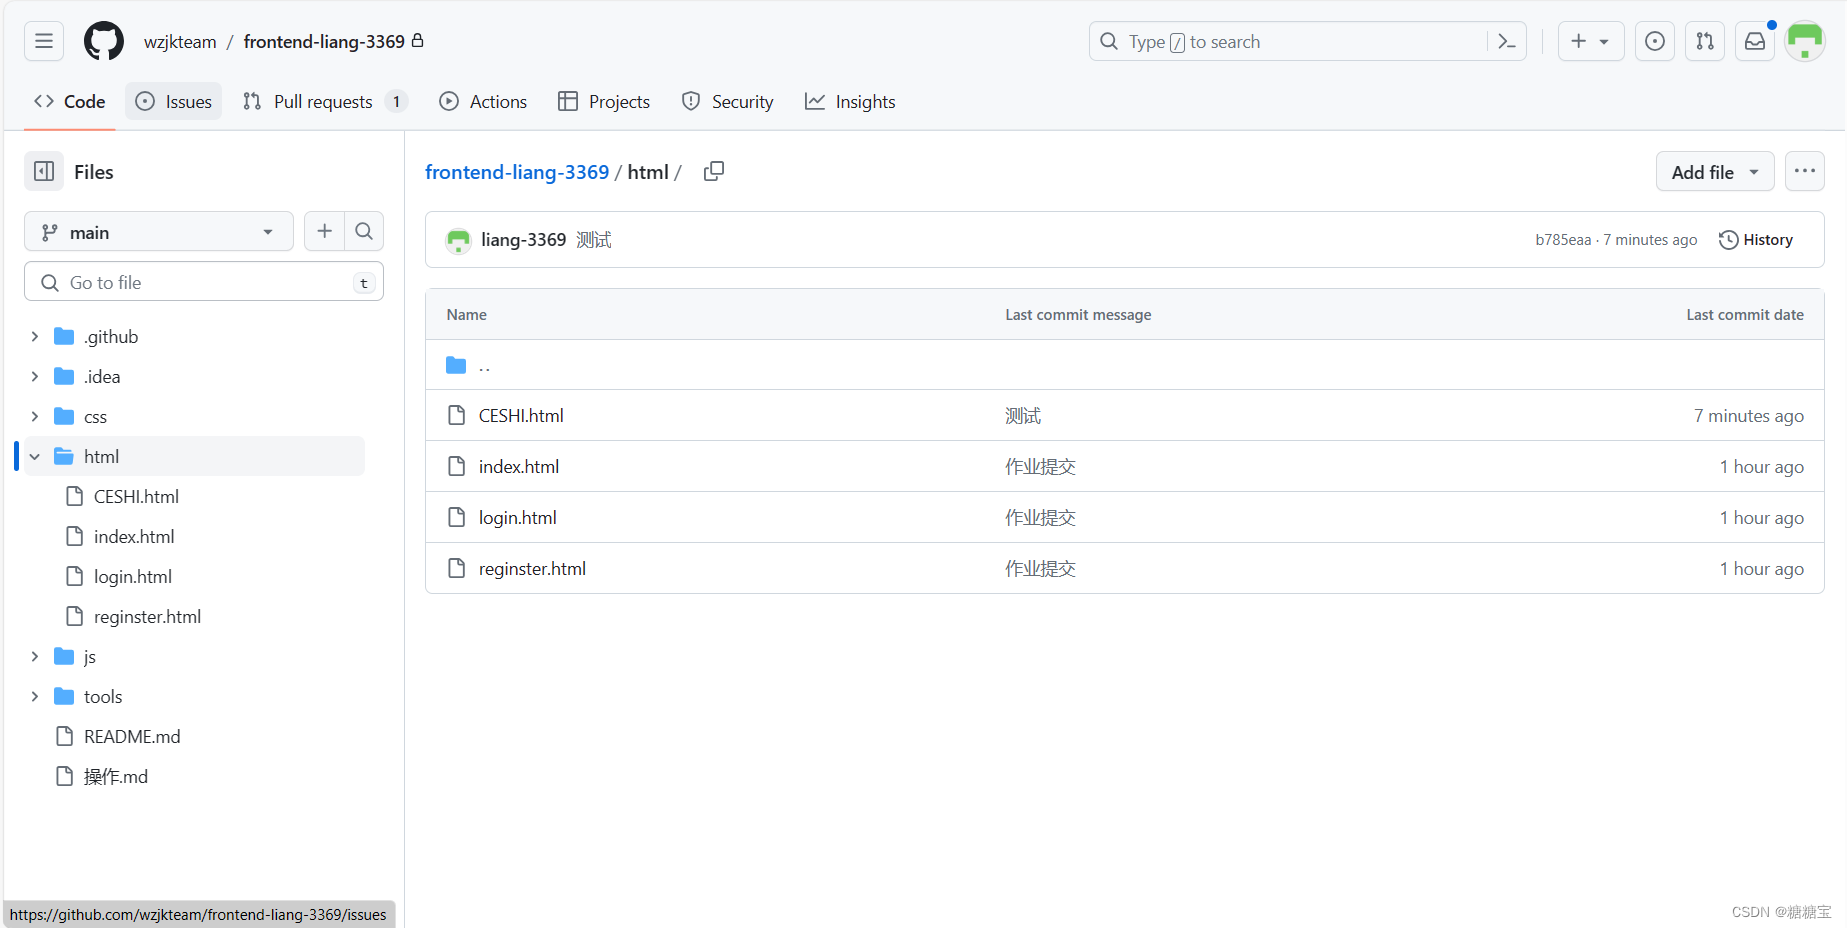This screenshot has width=1847, height=928.
Task: Open your profile avatar menu
Action: pos(1804,41)
